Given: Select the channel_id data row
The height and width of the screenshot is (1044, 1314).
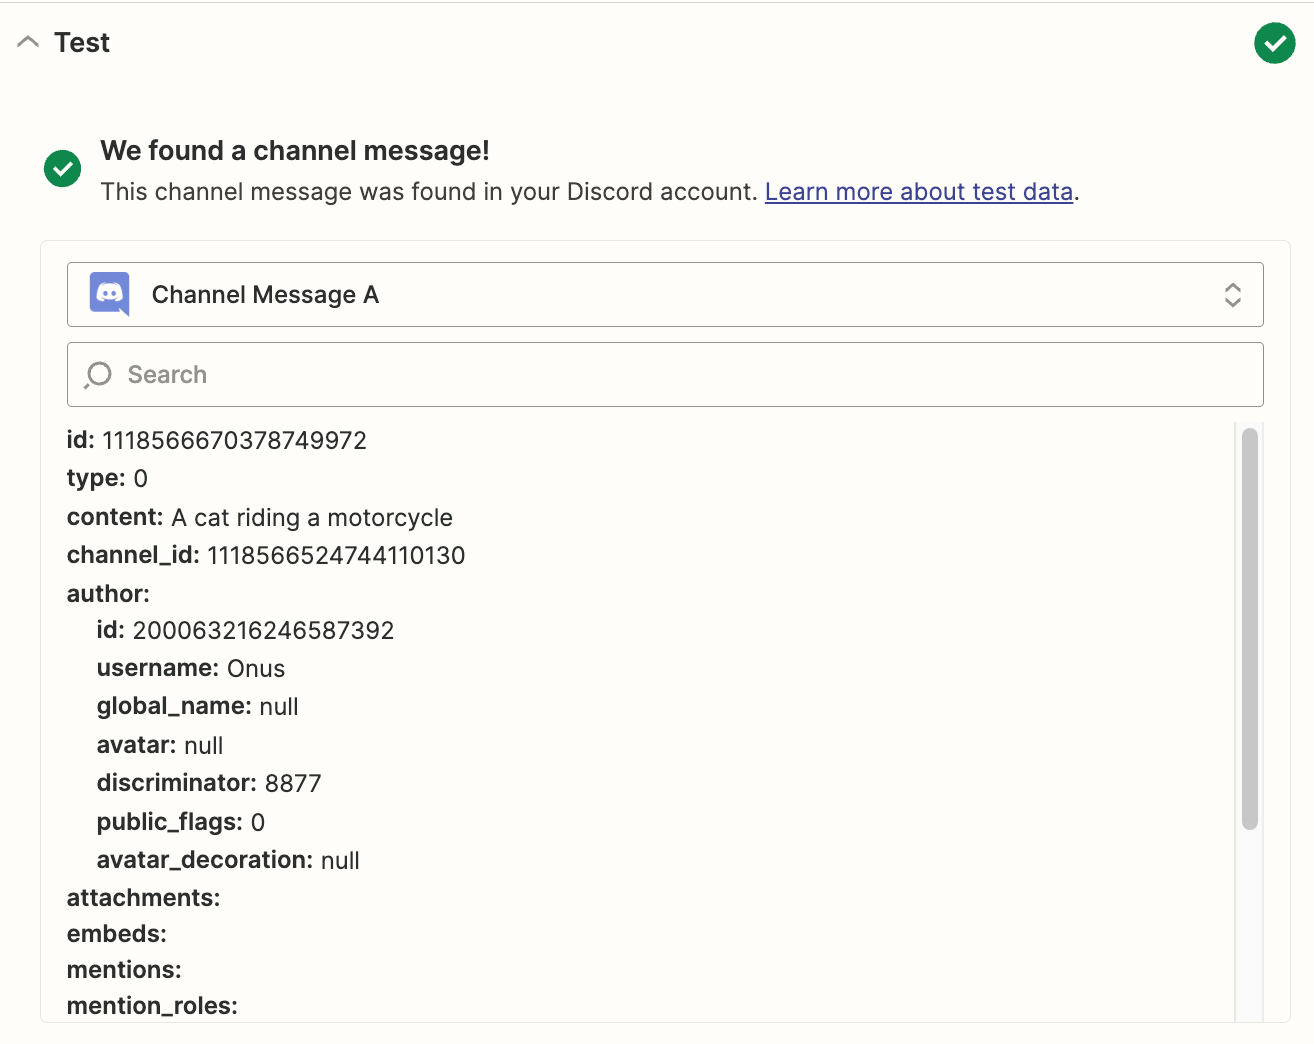Looking at the screenshot, I should click(x=266, y=555).
